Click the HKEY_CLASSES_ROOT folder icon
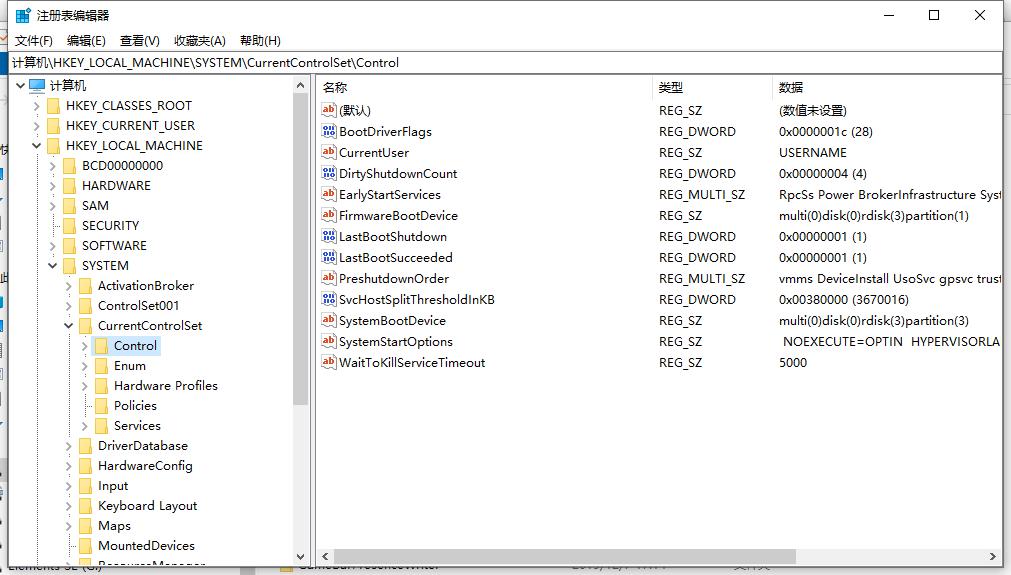This screenshot has height=575, width=1011. click(54, 106)
